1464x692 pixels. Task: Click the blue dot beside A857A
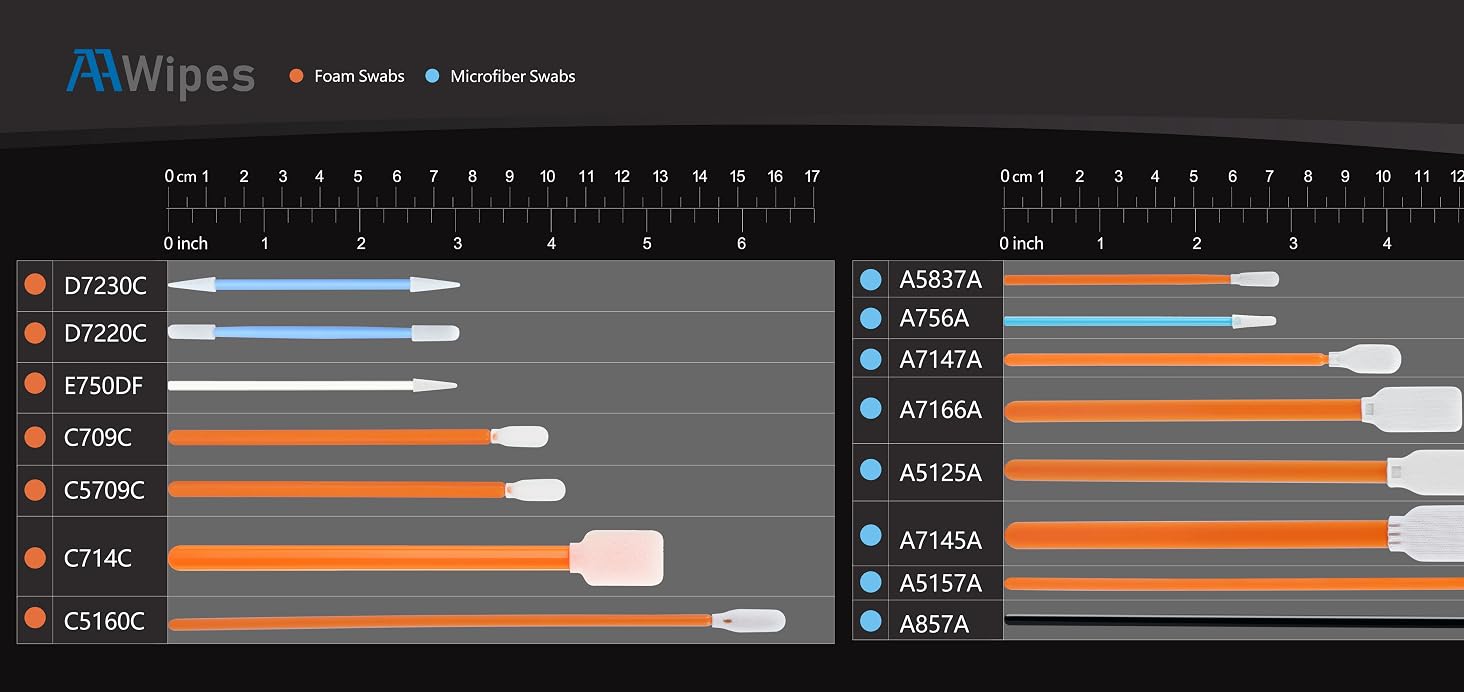870,620
